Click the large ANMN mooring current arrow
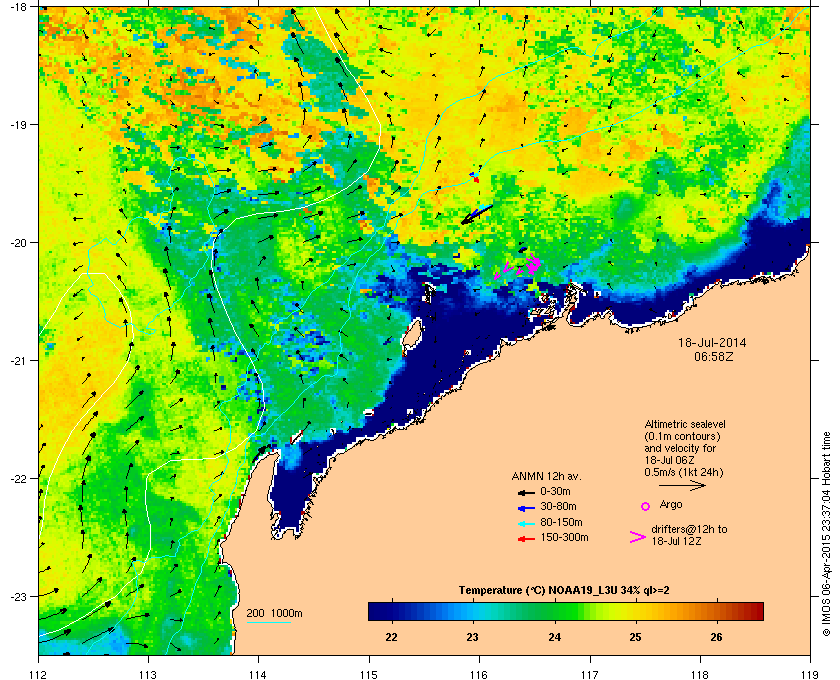Viewport: 840px width, 680px height. 476,215
